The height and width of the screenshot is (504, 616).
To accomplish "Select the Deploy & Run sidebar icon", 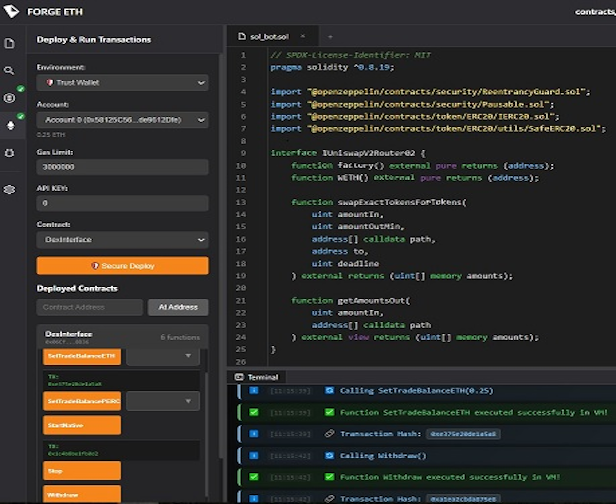I will 10,126.
